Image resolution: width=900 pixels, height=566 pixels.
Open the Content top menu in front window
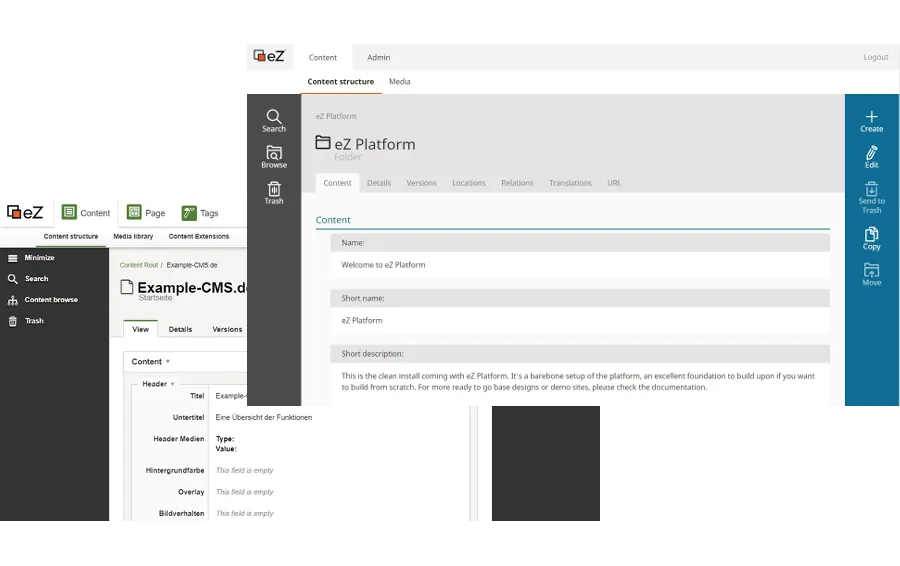pyautogui.click(x=323, y=57)
